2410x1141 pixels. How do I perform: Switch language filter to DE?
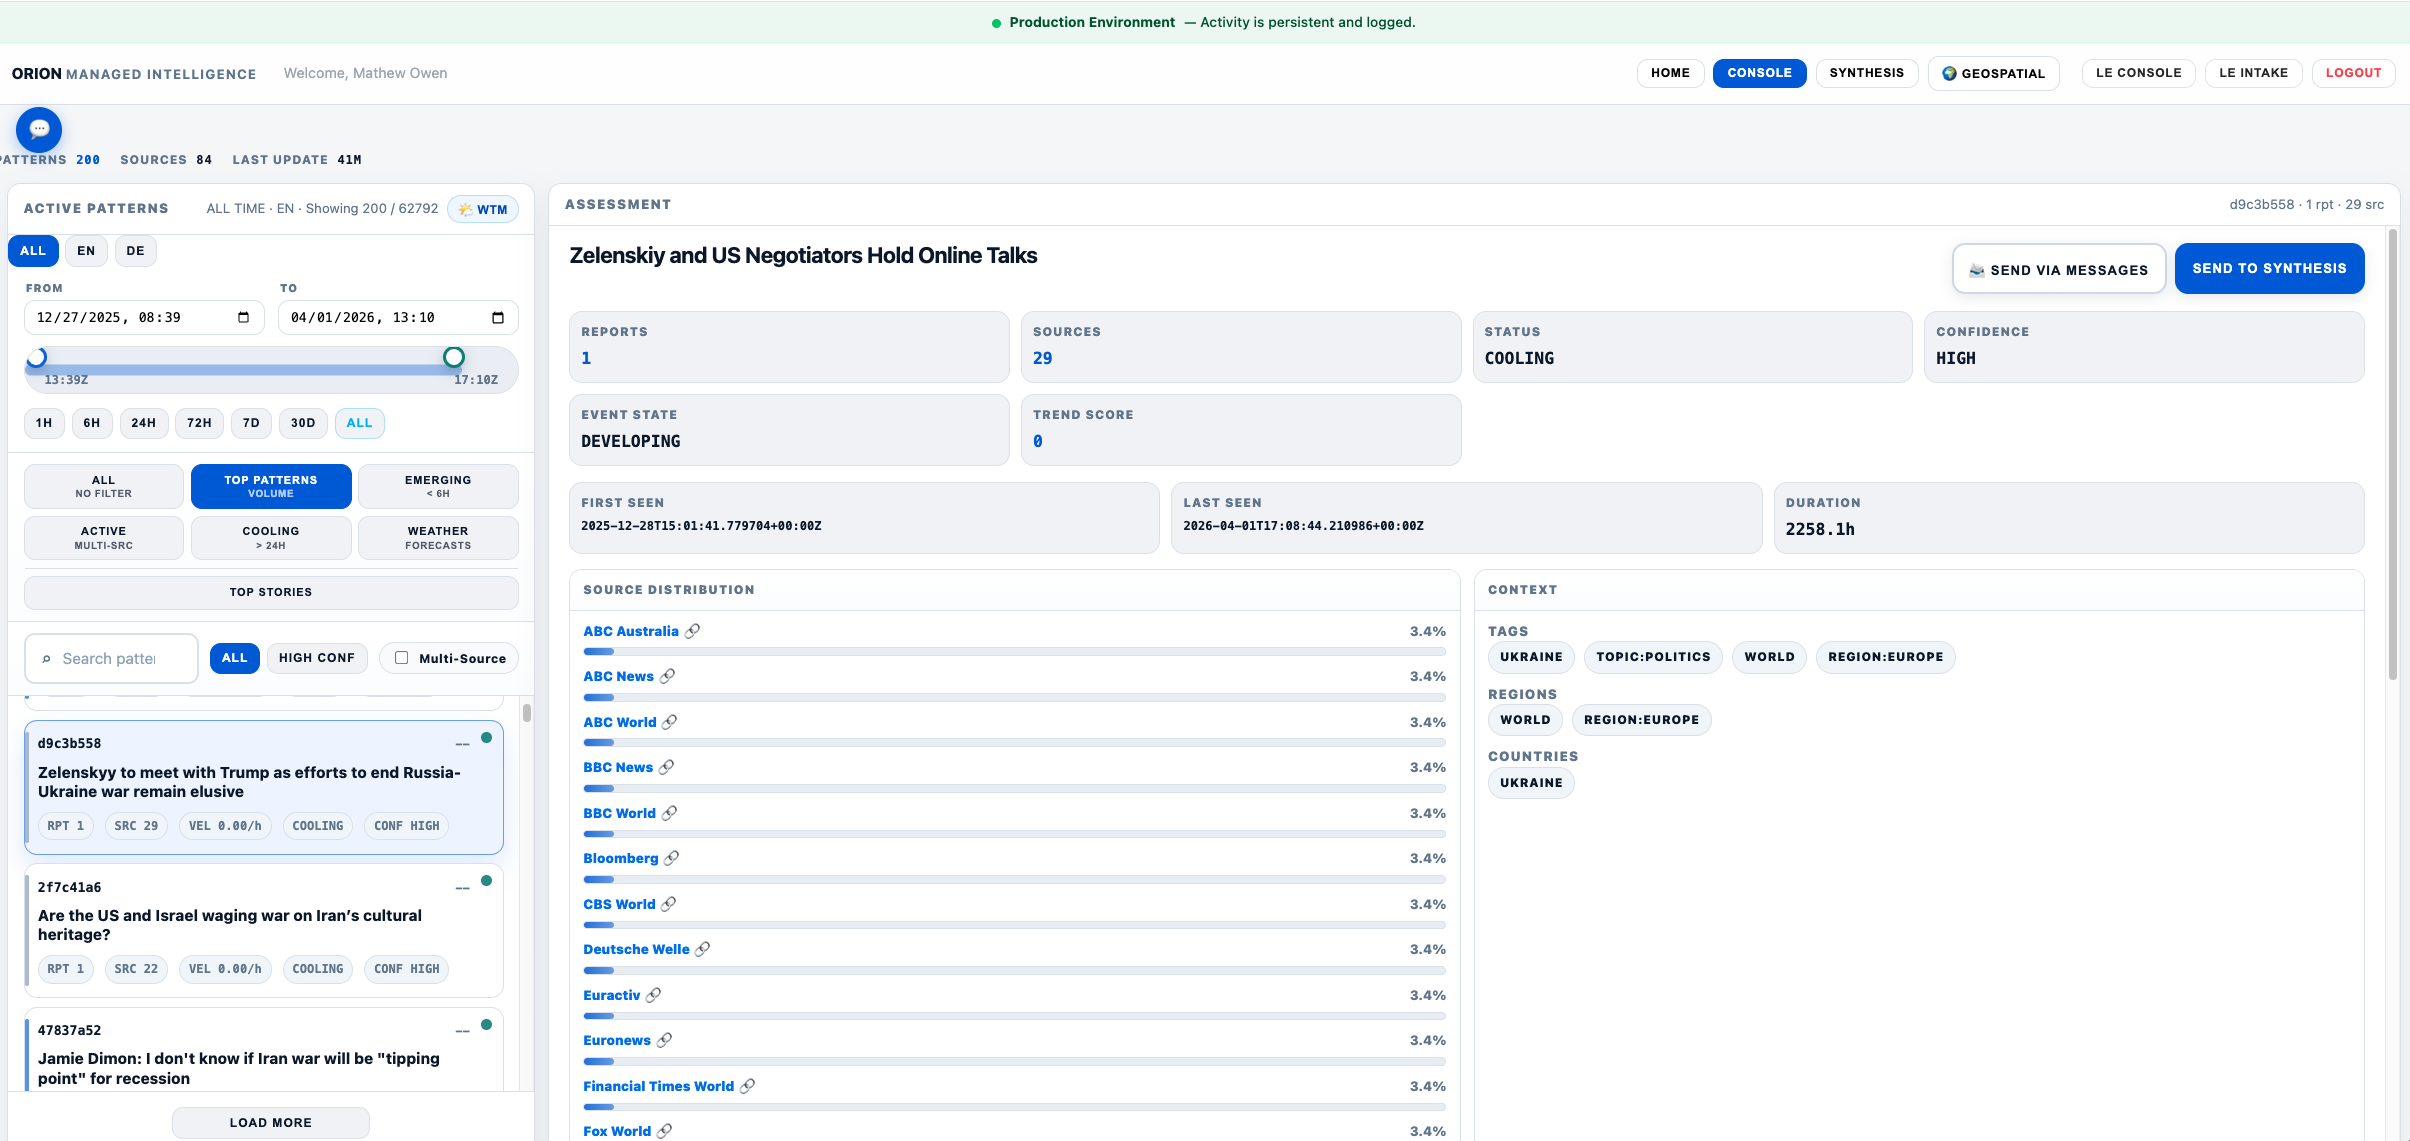tap(135, 250)
